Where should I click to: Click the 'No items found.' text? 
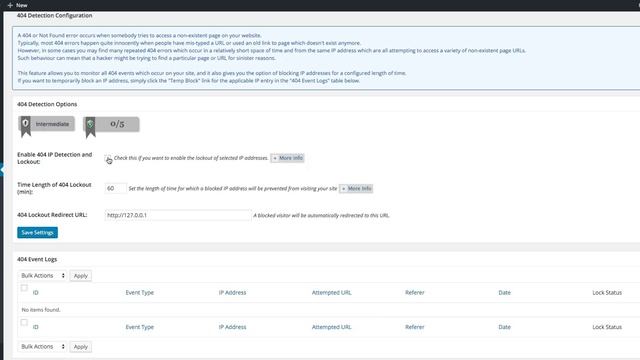tap(41, 310)
